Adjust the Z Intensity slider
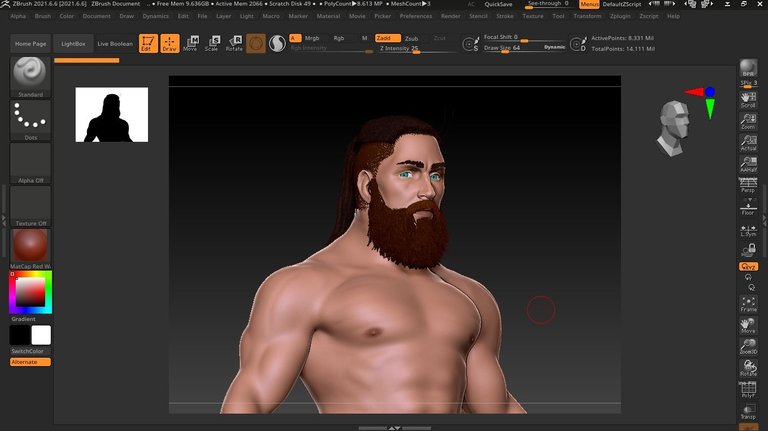This screenshot has height=431, width=768. coord(416,48)
